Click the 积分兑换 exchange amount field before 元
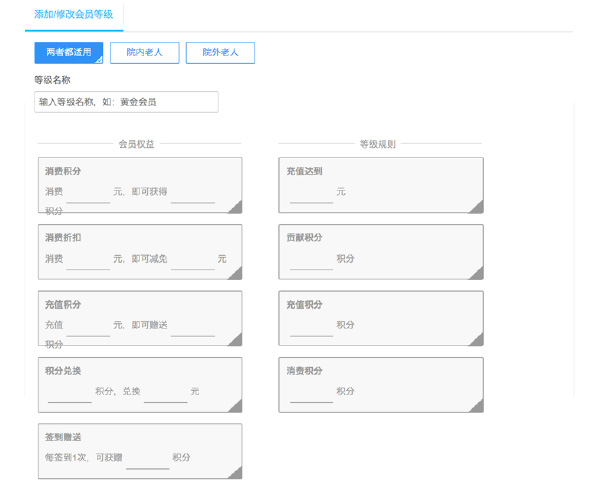Viewport: 600px width, 500px height. click(166, 393)
